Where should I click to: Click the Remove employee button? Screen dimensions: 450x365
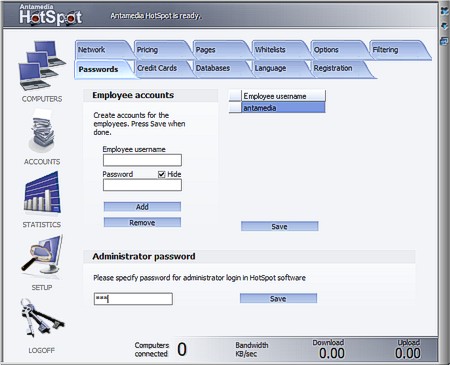pyautogui.click(x=142, y=222)
